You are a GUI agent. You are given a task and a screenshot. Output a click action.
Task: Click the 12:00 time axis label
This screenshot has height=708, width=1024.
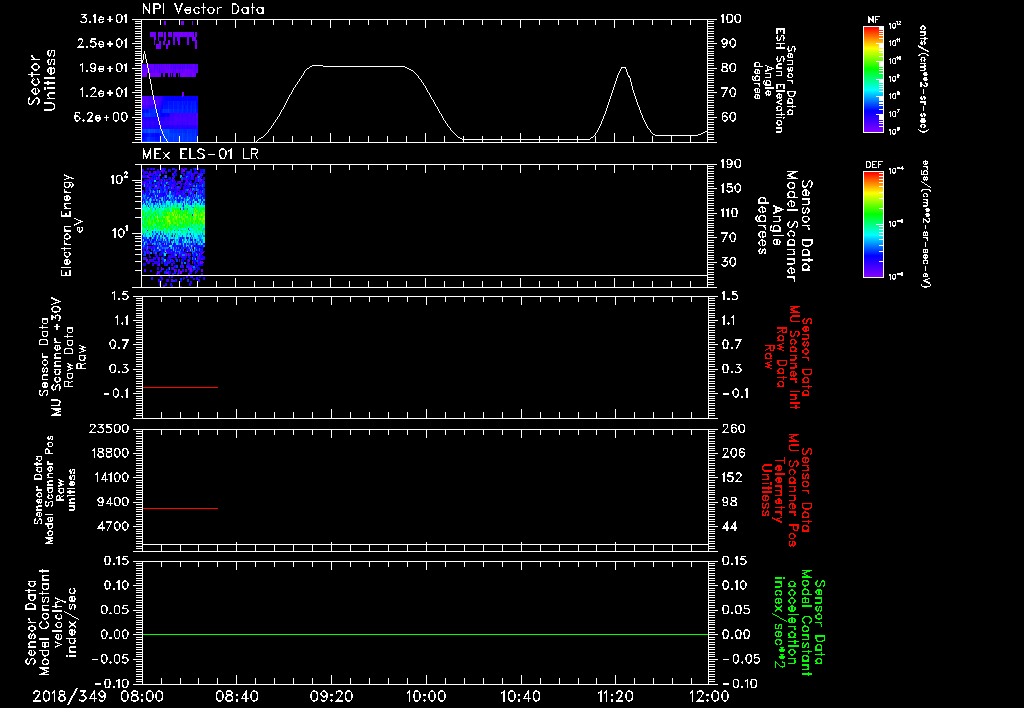(709, 696)
